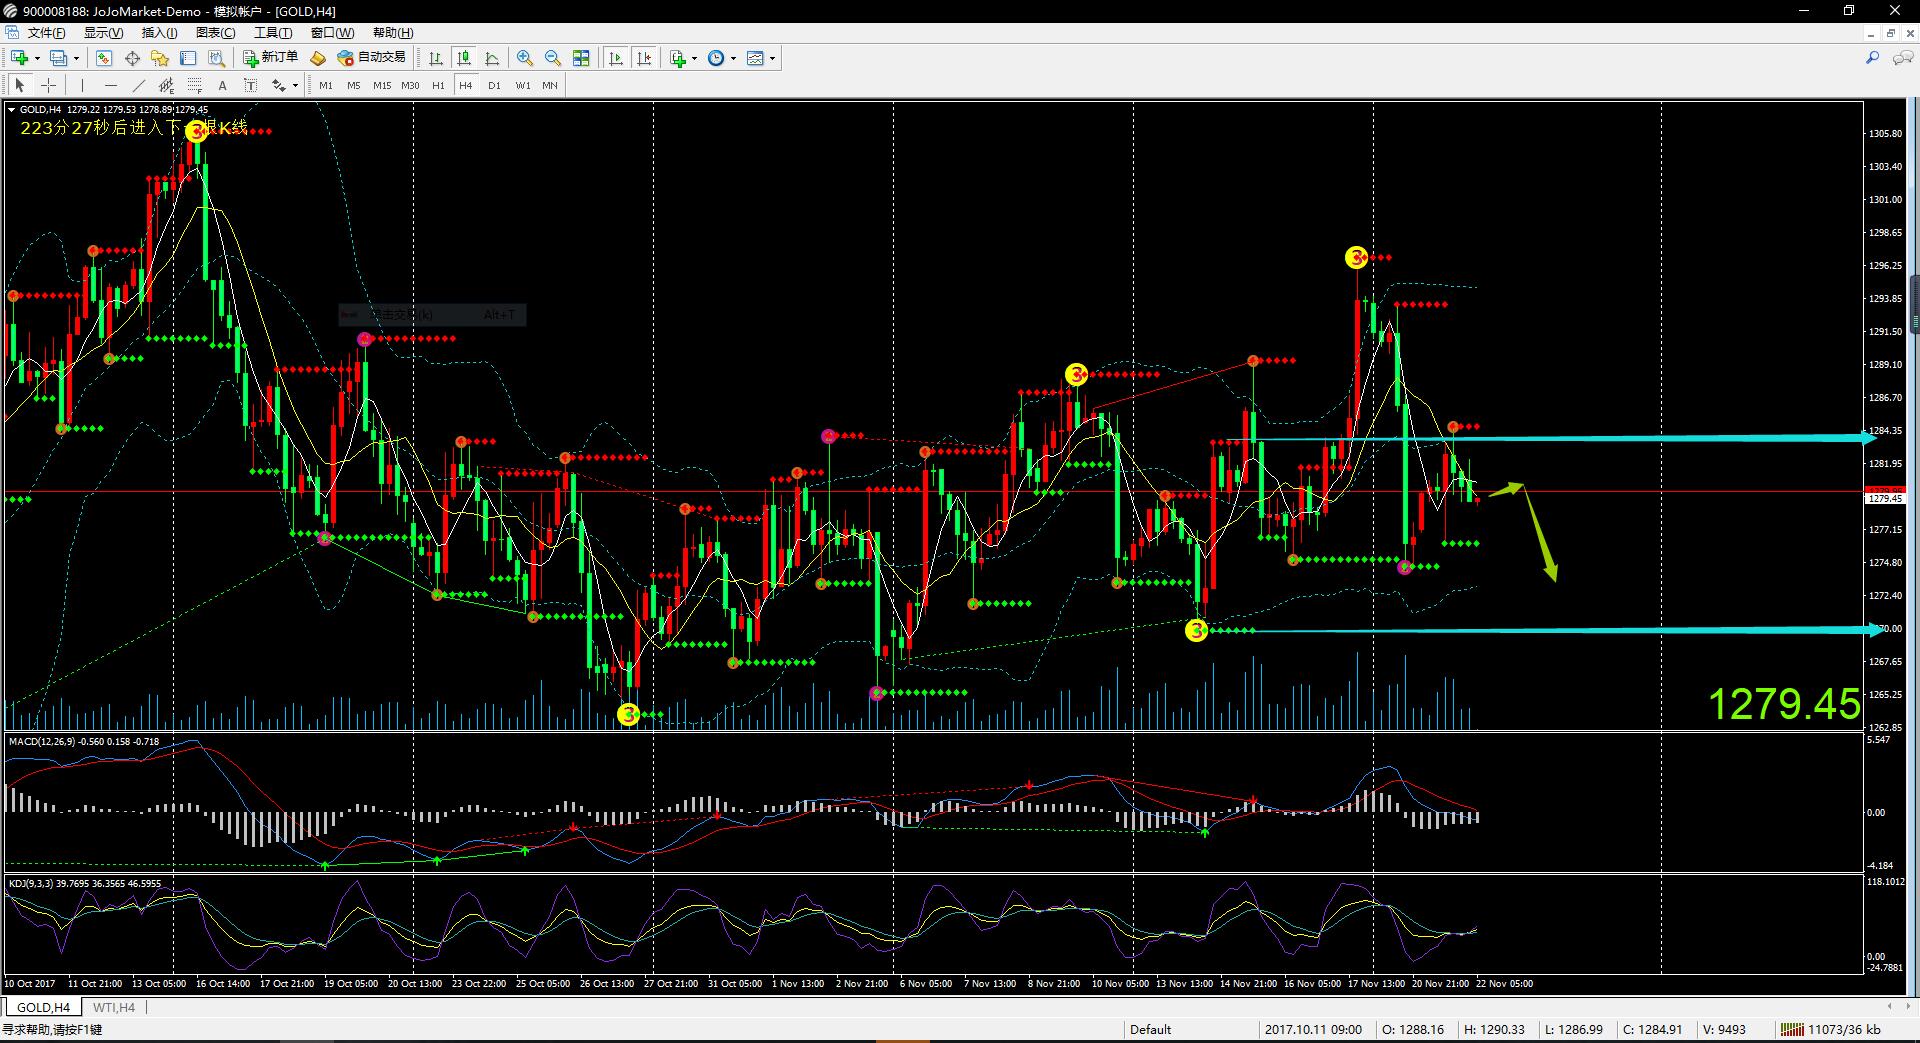Pick the Fibonacci retracement tool
This screenshot has width=1920, height=1043.
tap(195, 86)
